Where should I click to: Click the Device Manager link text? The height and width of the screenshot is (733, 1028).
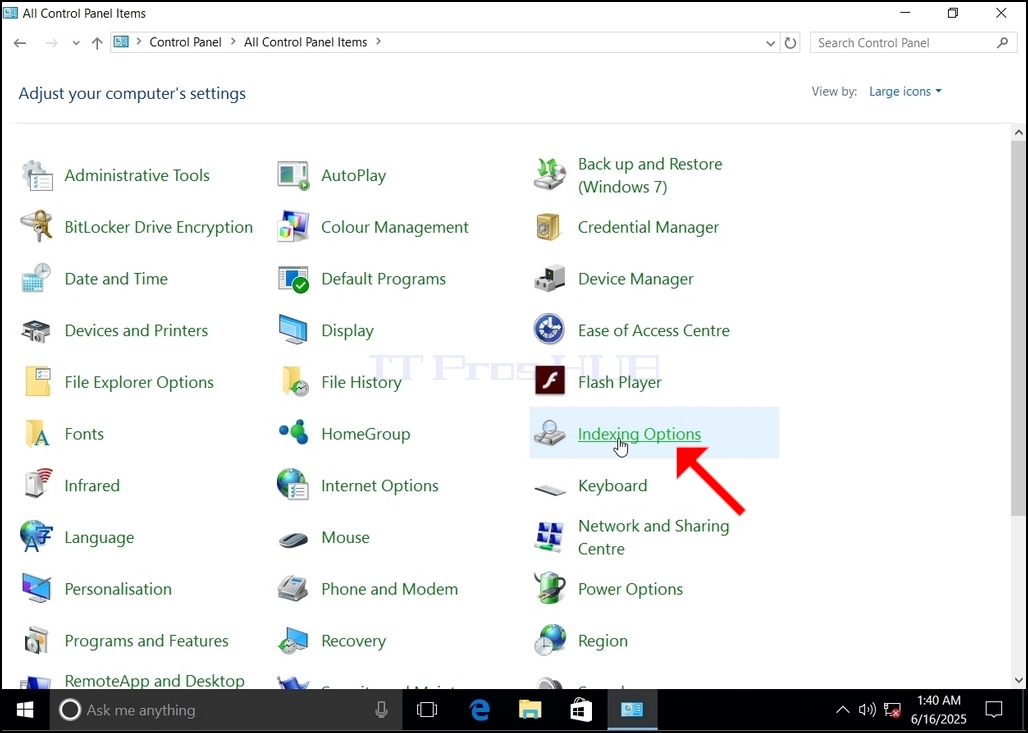click(x=635, y=279)
